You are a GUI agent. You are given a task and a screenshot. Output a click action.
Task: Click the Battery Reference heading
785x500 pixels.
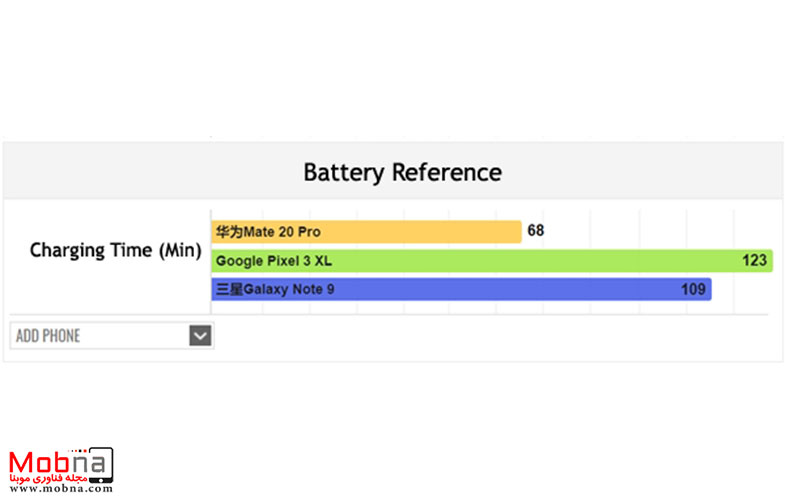coord(402,172)
